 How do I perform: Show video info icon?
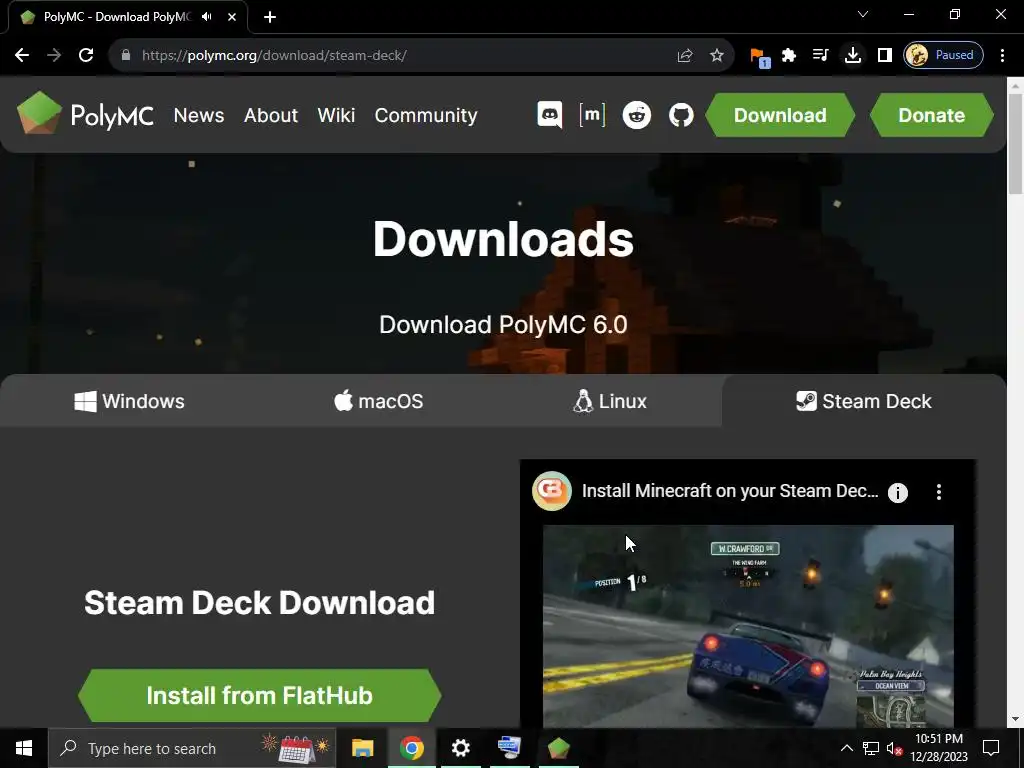[898, 492]
